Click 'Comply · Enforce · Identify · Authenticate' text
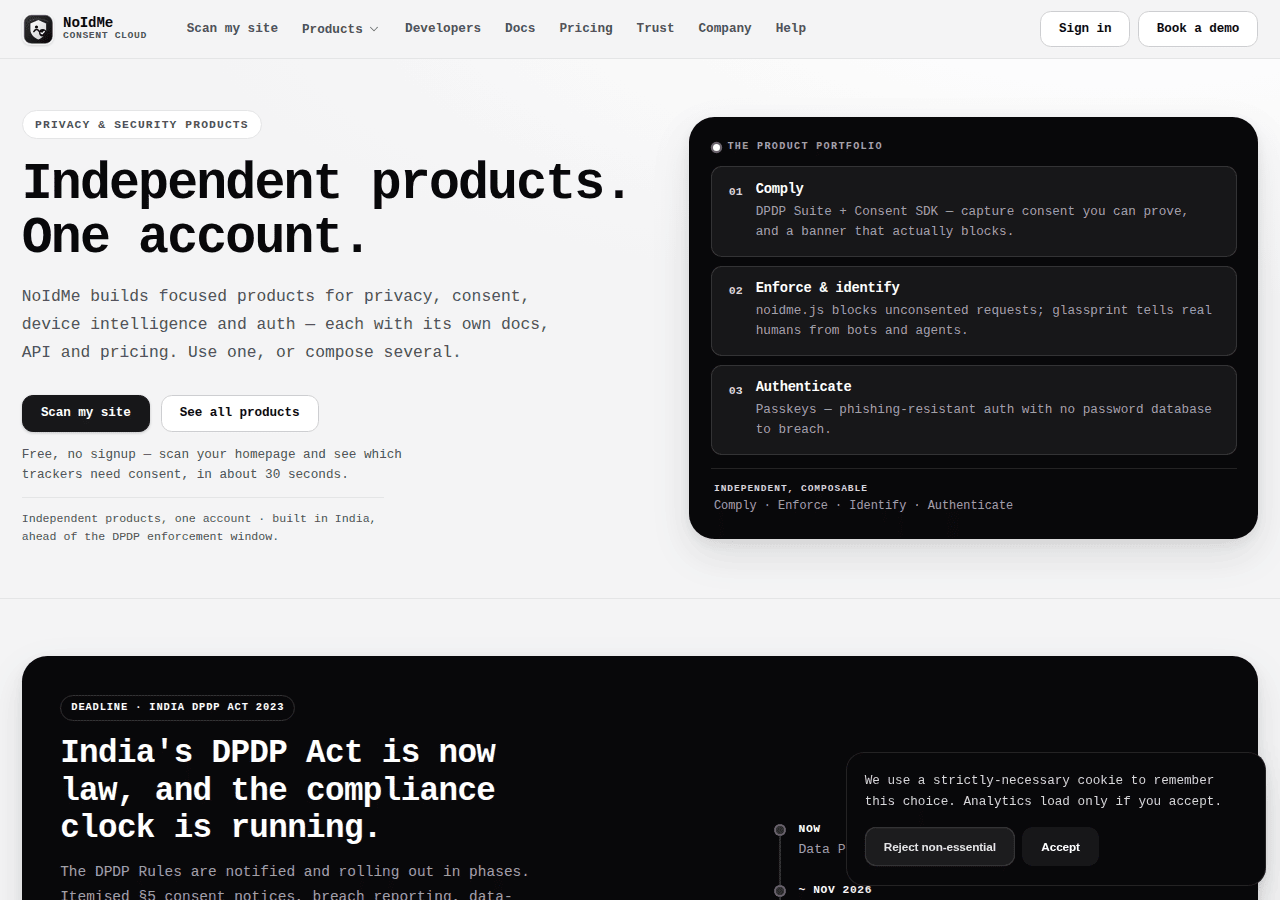Viewport: 1280px width, 900px height. pos(863,505)
